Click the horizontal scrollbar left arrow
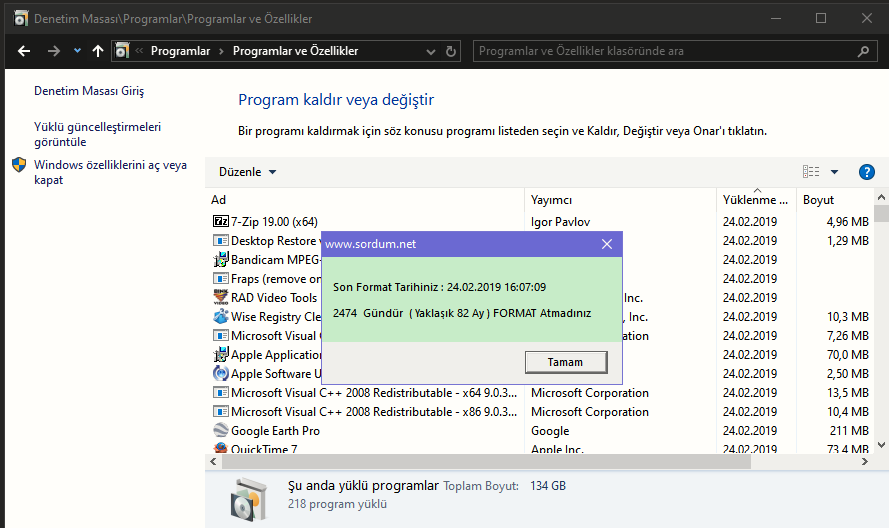The image size is (889, 528). pyautogui.click(x=213, y=462)
